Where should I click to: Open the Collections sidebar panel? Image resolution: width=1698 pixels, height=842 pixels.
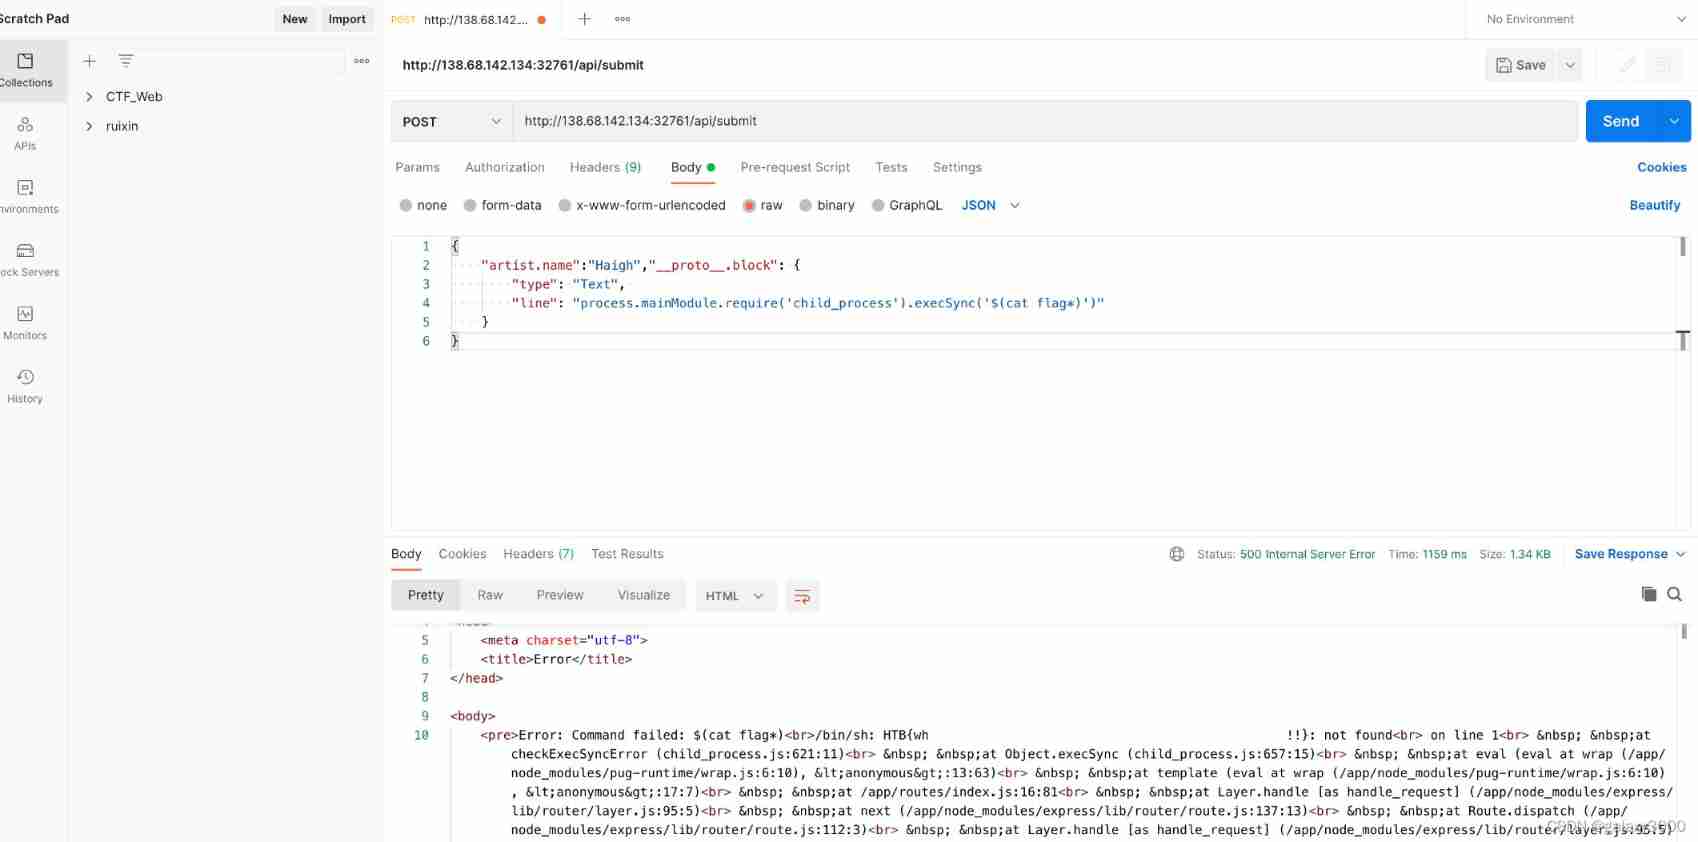tap(26, 70)
